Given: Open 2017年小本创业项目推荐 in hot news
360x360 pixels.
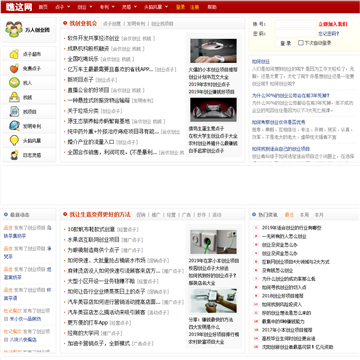Looking at the screenshot, I should tap(287, 330).
